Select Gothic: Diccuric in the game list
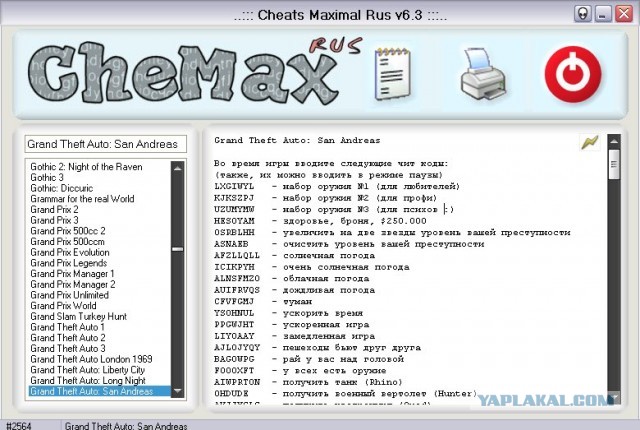The height and width of the screenshot is (430, 640). click(62, 188)
